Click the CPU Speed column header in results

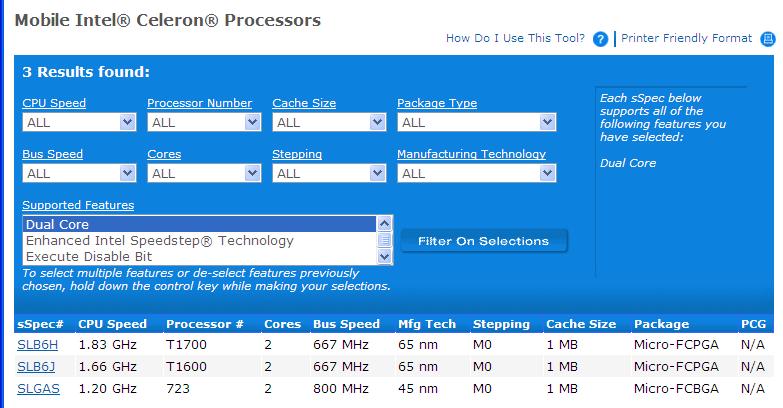point(112,324)
